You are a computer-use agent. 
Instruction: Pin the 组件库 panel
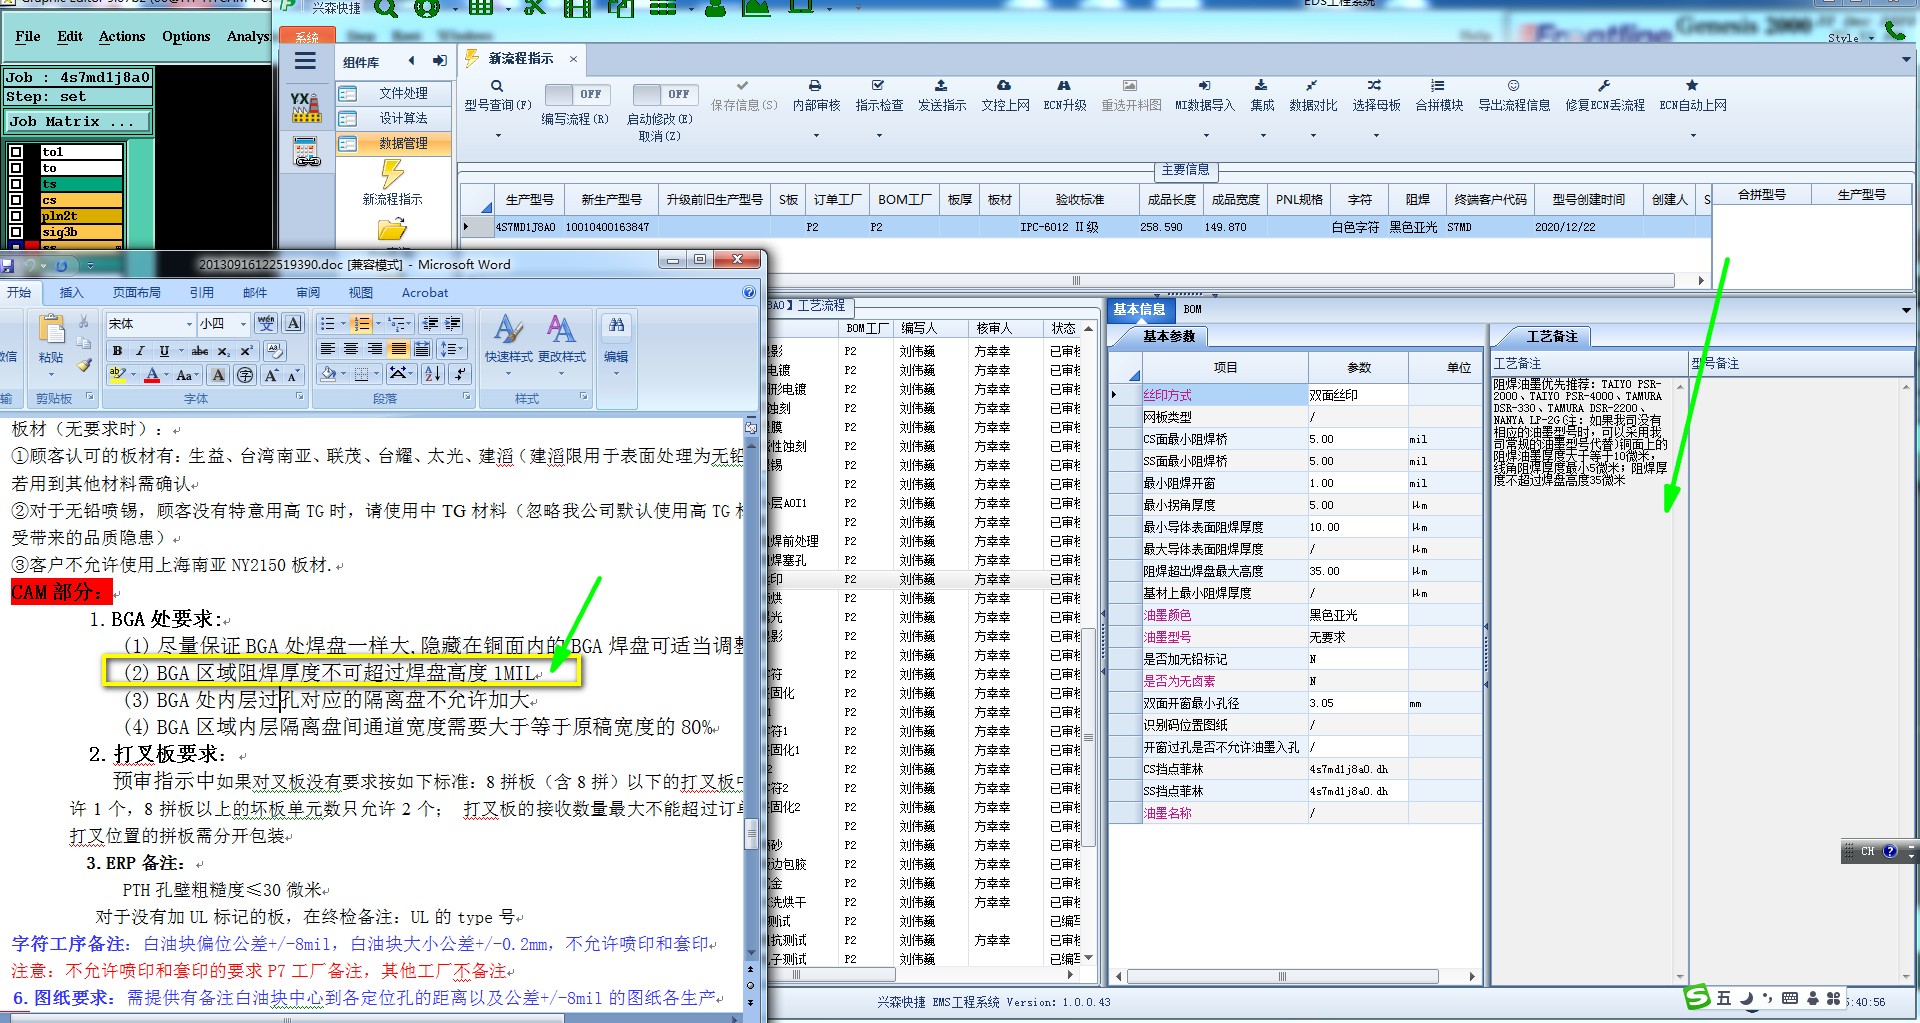[439, 61]
